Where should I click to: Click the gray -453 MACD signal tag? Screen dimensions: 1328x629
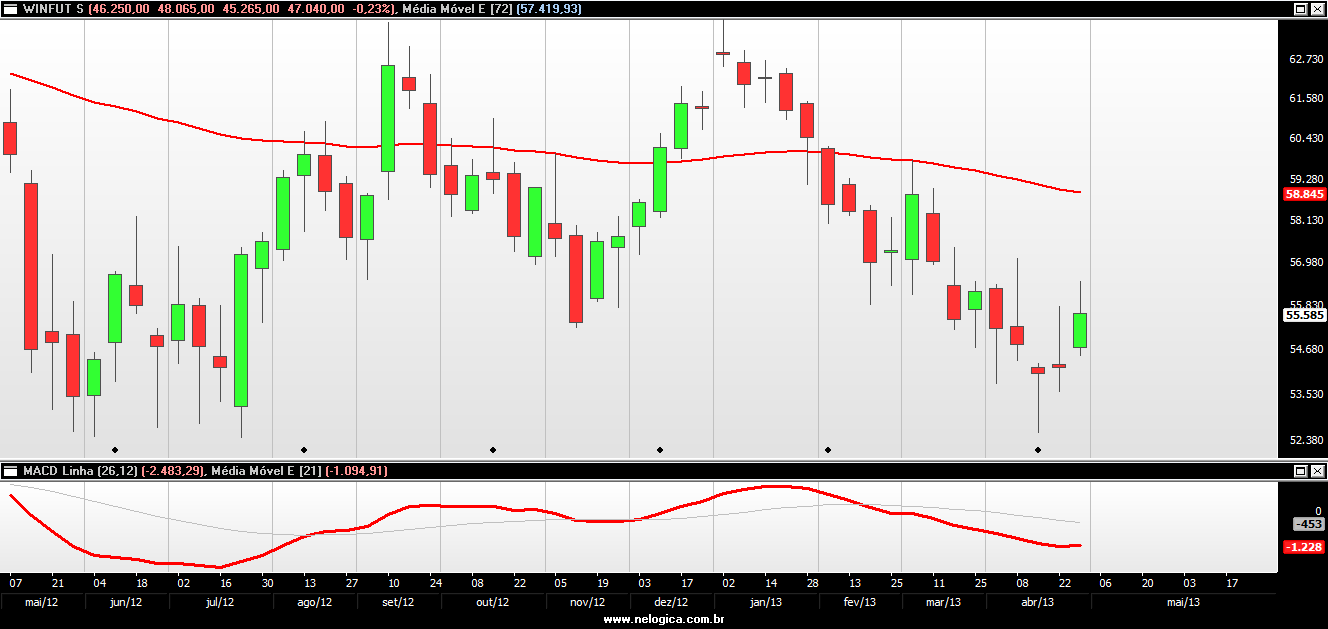point(1308,524)
